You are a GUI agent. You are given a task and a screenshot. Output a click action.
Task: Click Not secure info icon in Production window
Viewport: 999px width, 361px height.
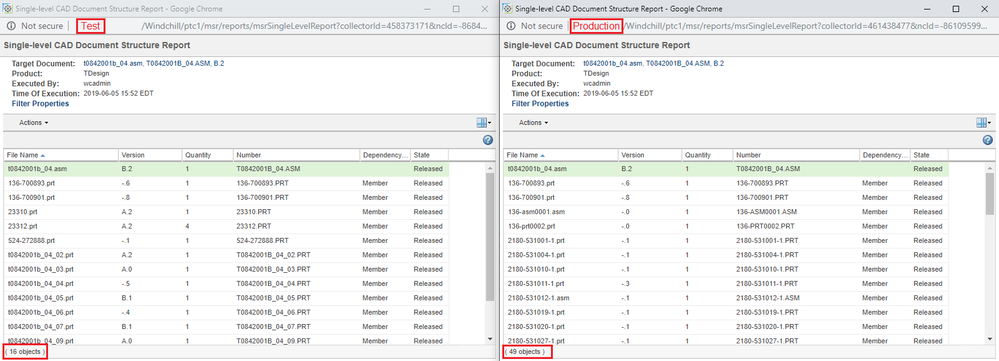[x=511, y=26]
